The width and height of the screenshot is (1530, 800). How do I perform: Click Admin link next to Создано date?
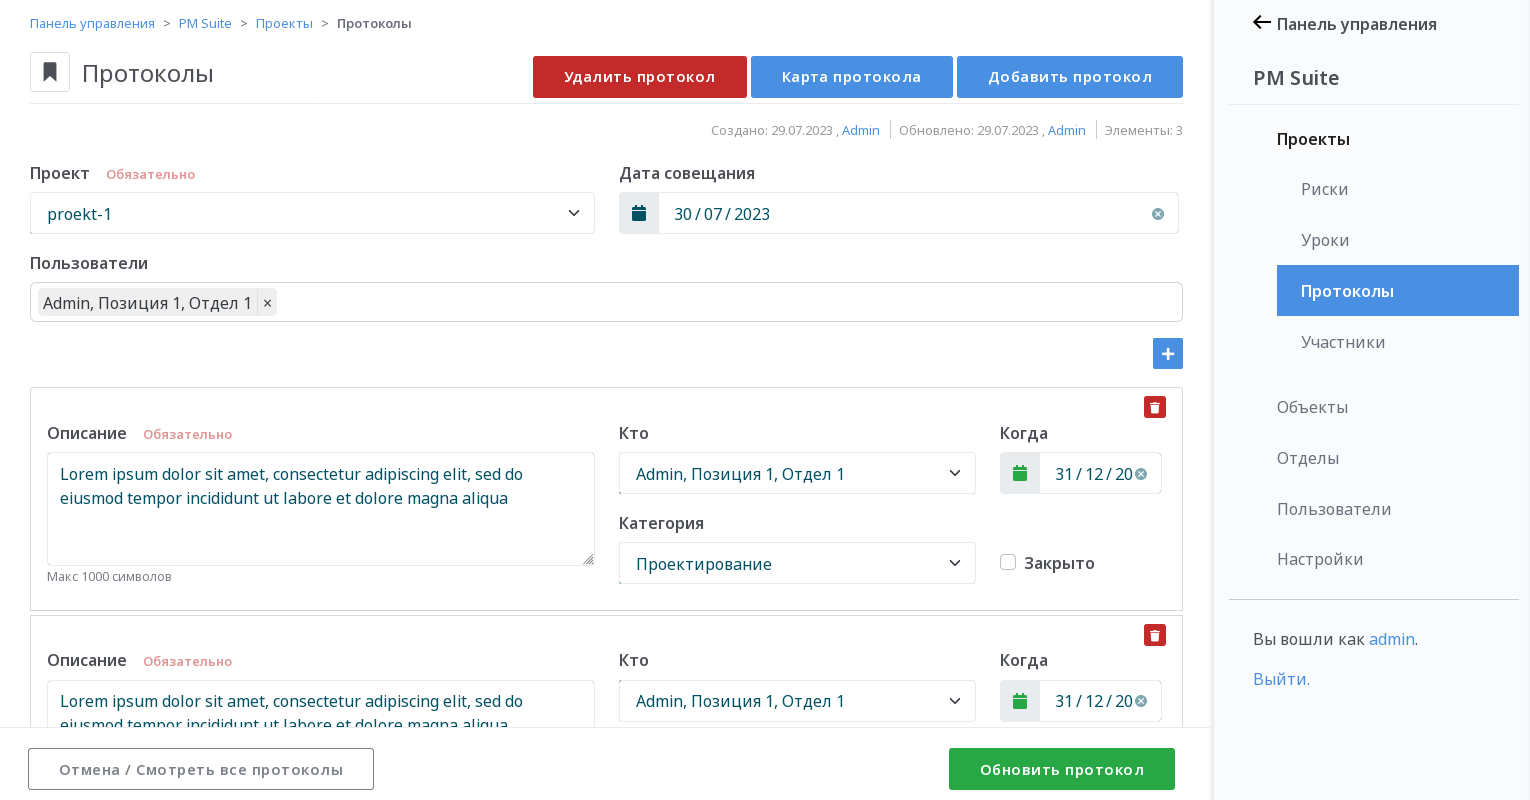pos(861,130)
